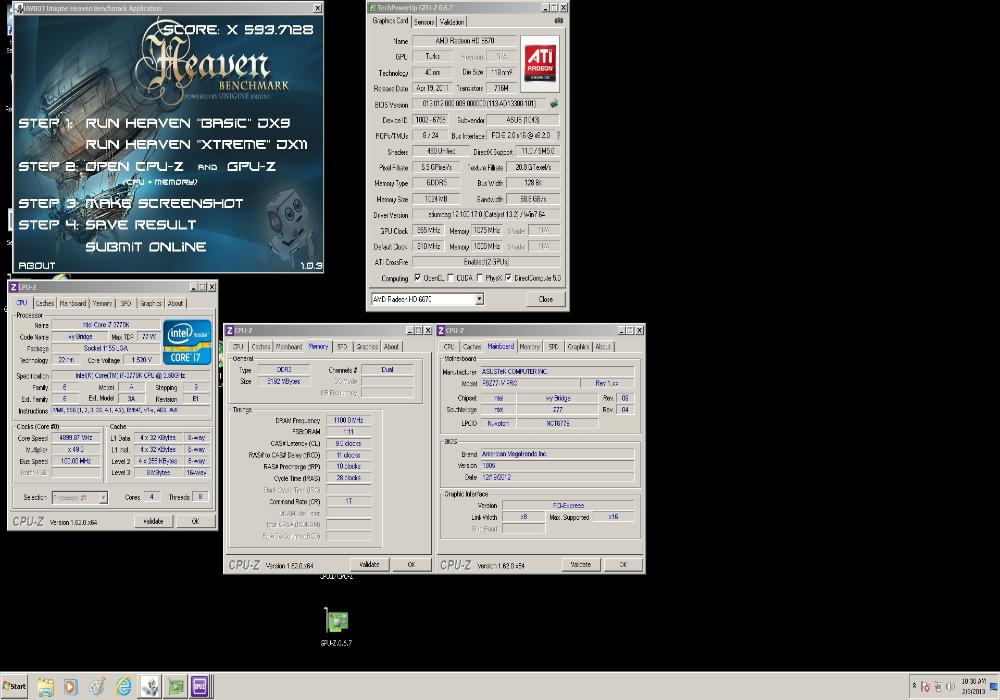
Task: Click the Z icon in CPU-Z mainboard window title
Action: pos(441,330)
